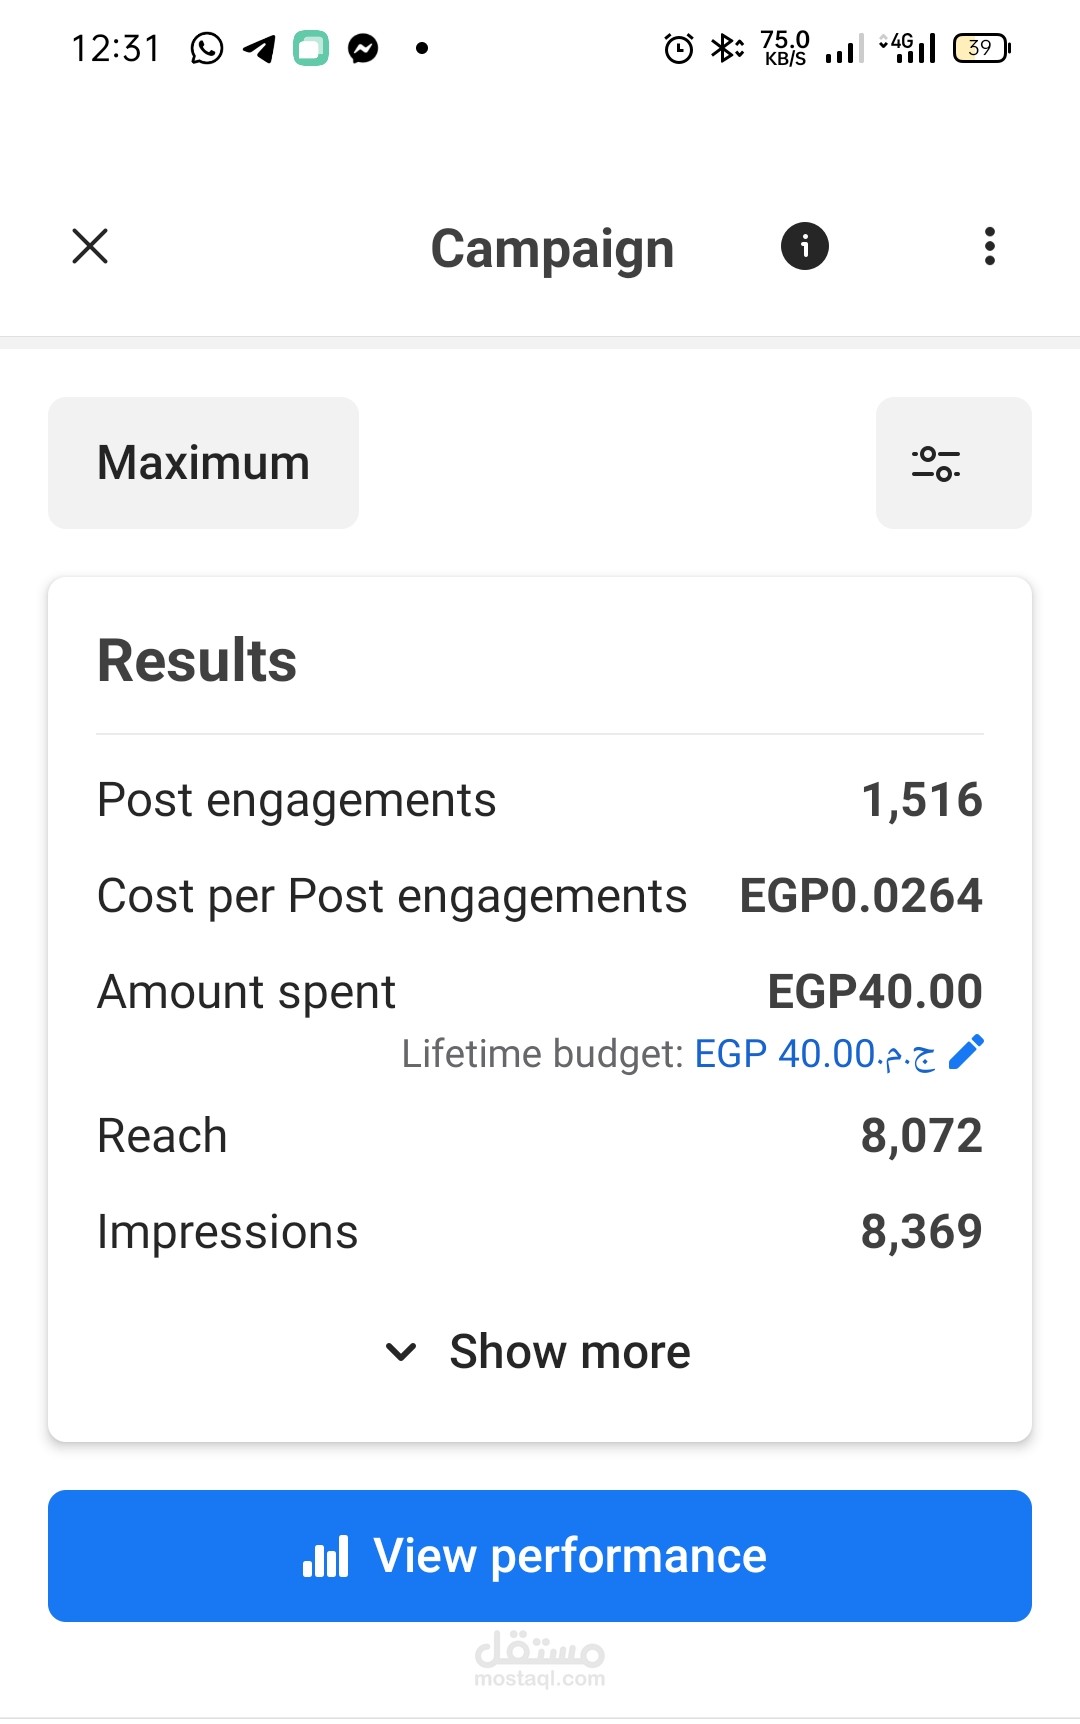Open the campaign info icon
Screen dimensions: 1080x1724
[x=804, y=246]
